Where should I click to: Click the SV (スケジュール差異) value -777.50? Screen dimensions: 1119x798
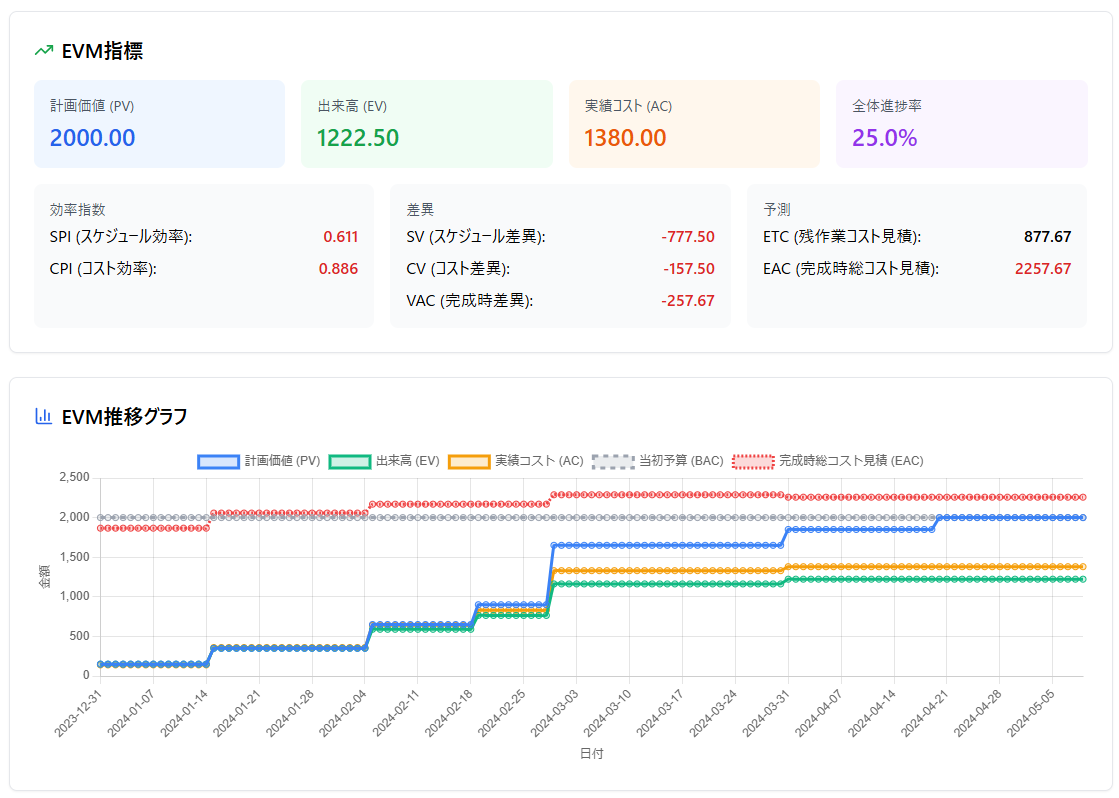[687, 237]
